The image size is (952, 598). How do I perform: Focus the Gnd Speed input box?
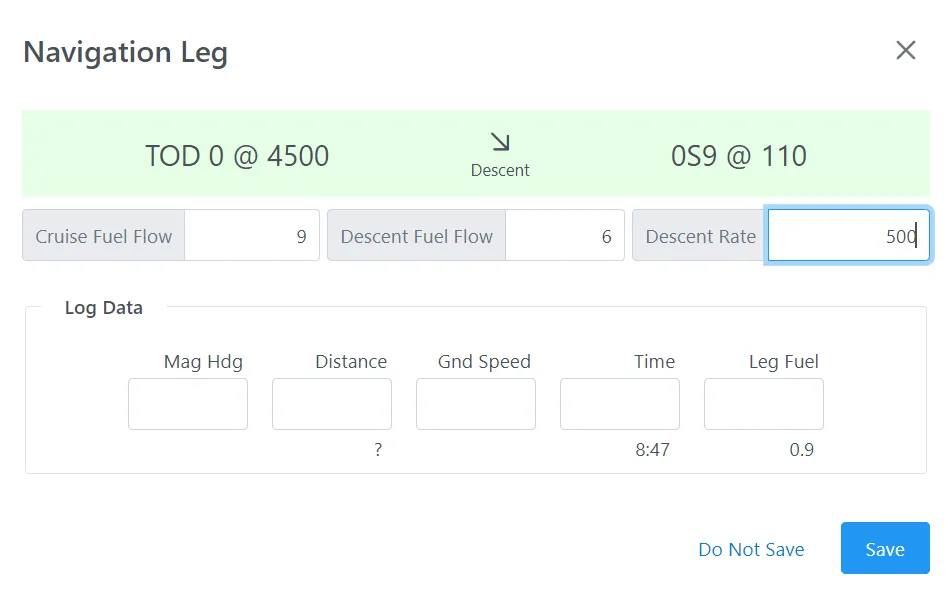[476, 404]
